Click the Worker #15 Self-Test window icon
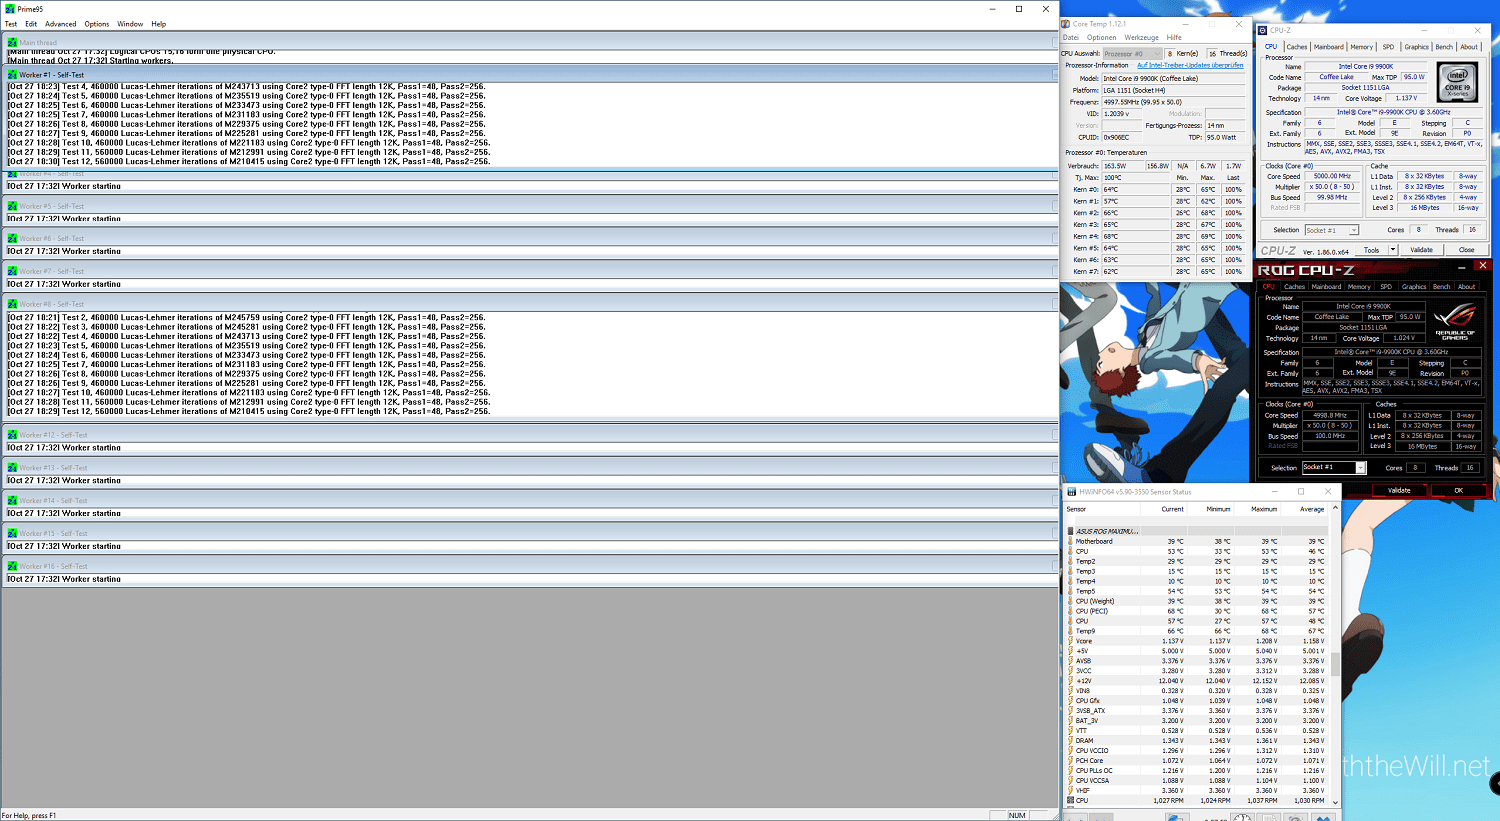Screen dimensions: 1500x821 [12, 534]
